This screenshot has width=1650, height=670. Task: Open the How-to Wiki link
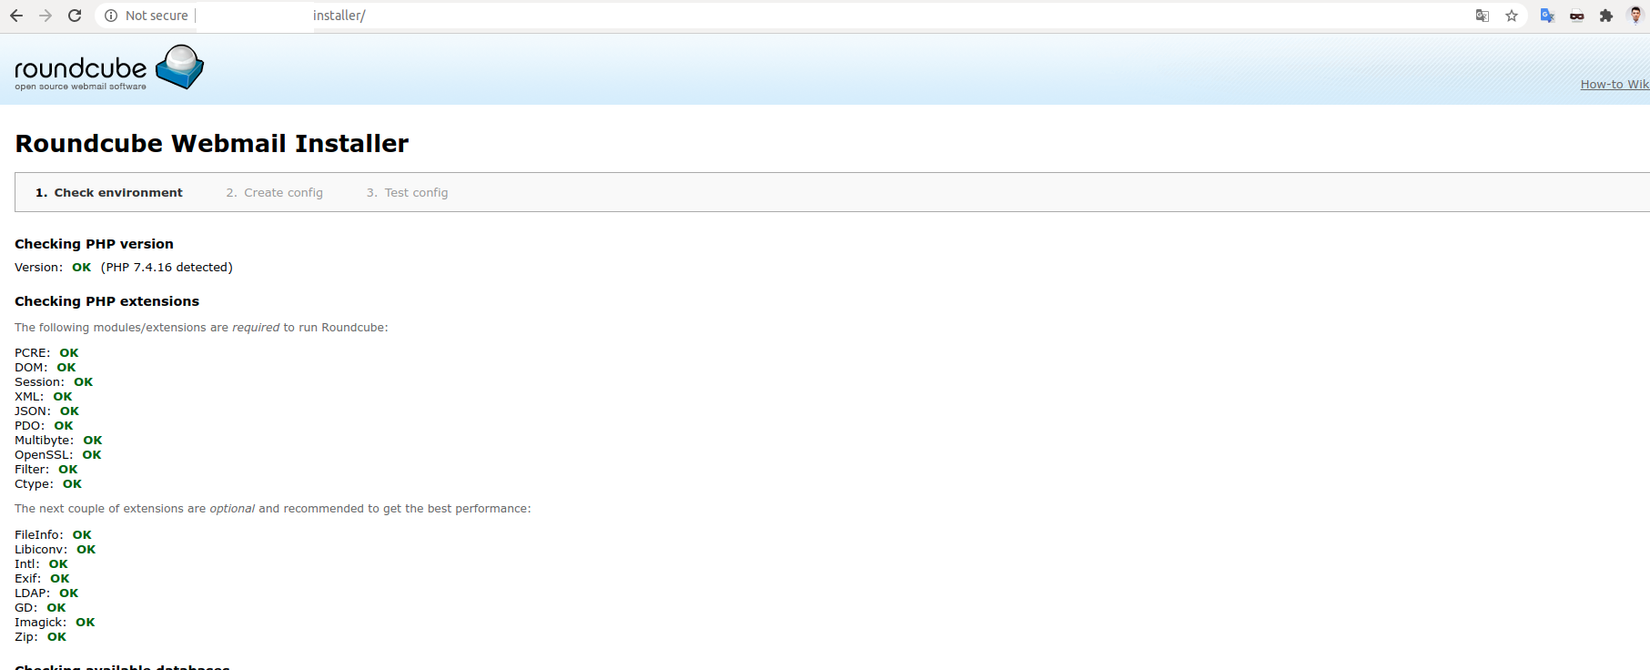click(1614, 84)
